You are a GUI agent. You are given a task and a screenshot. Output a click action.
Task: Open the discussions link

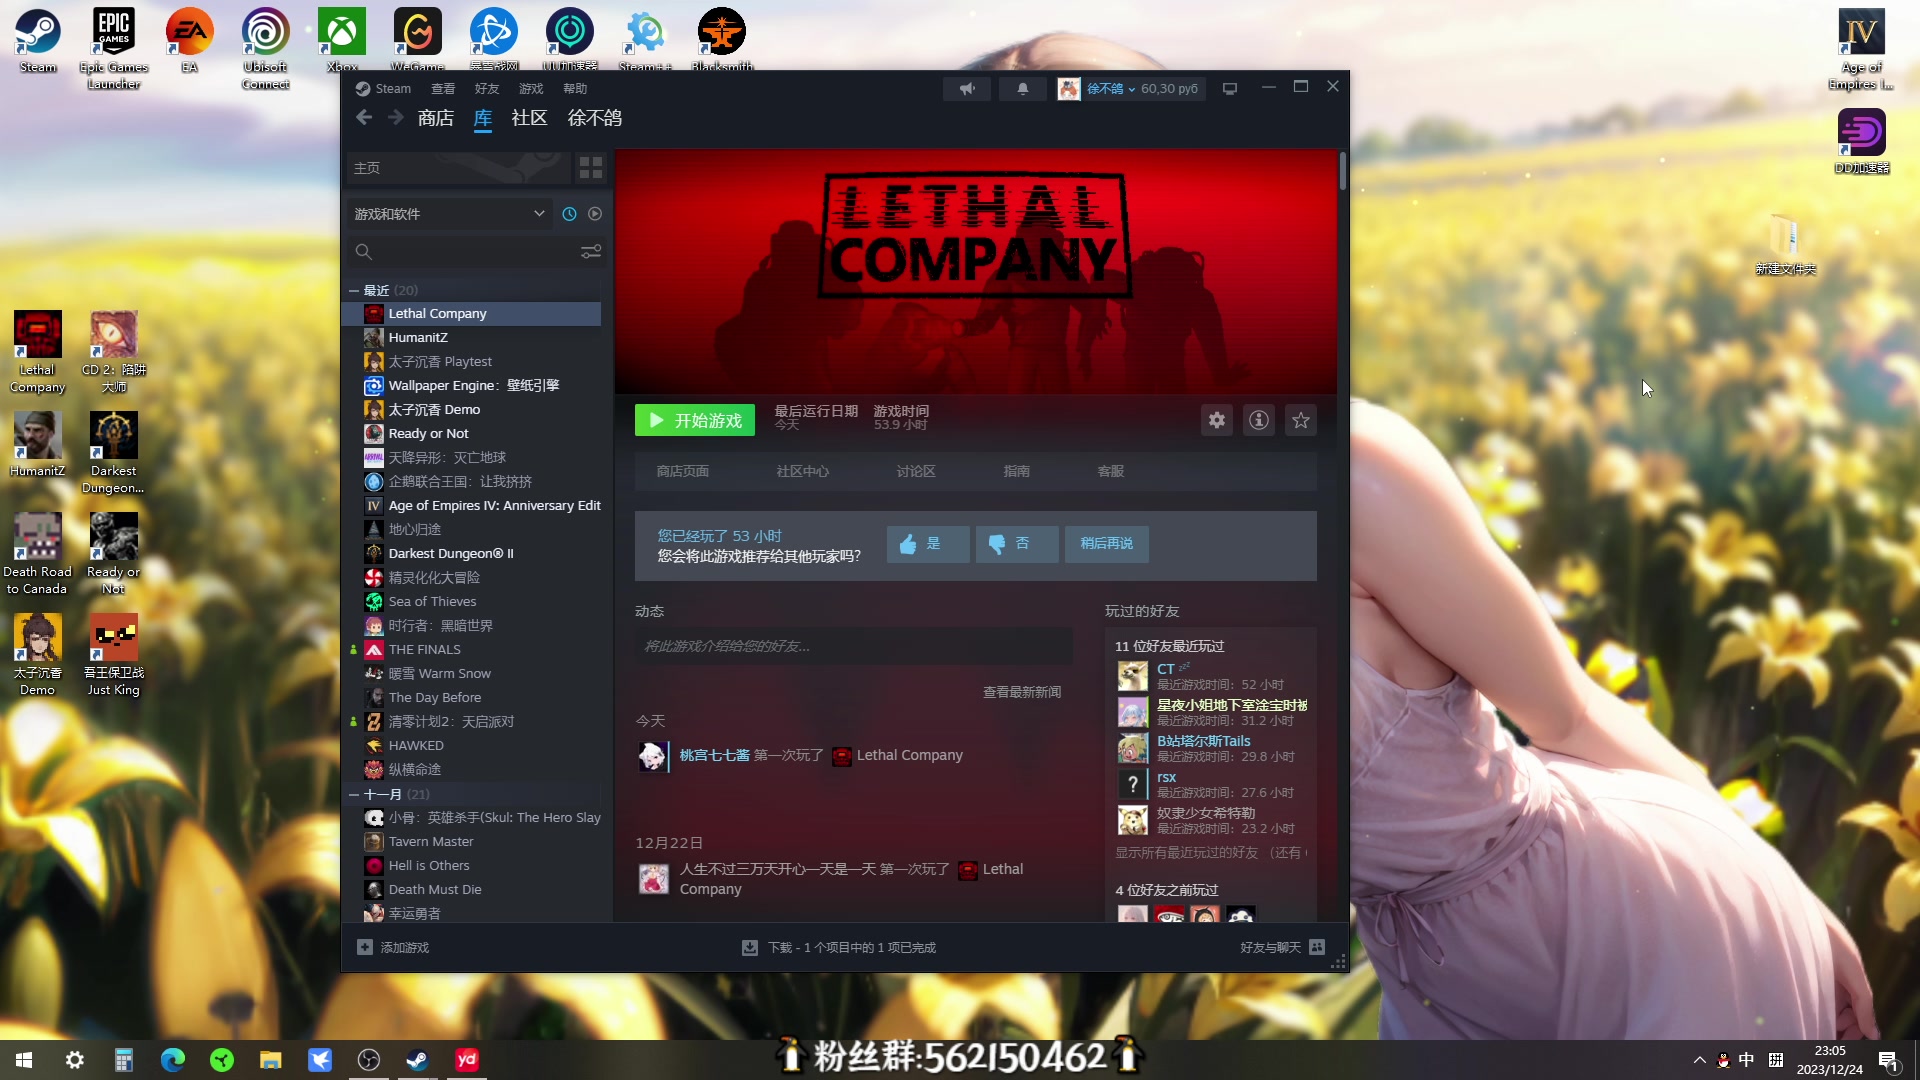tap(916, 471)
